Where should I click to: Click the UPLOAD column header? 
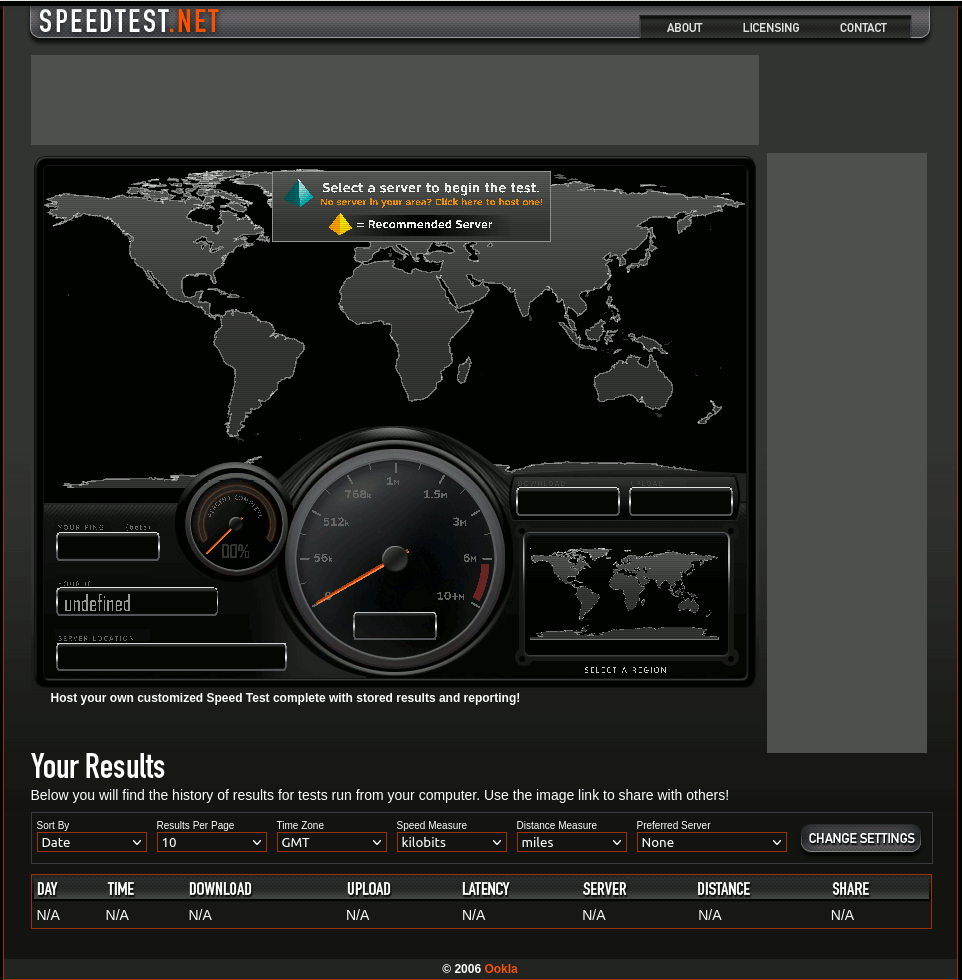[369, 889]
